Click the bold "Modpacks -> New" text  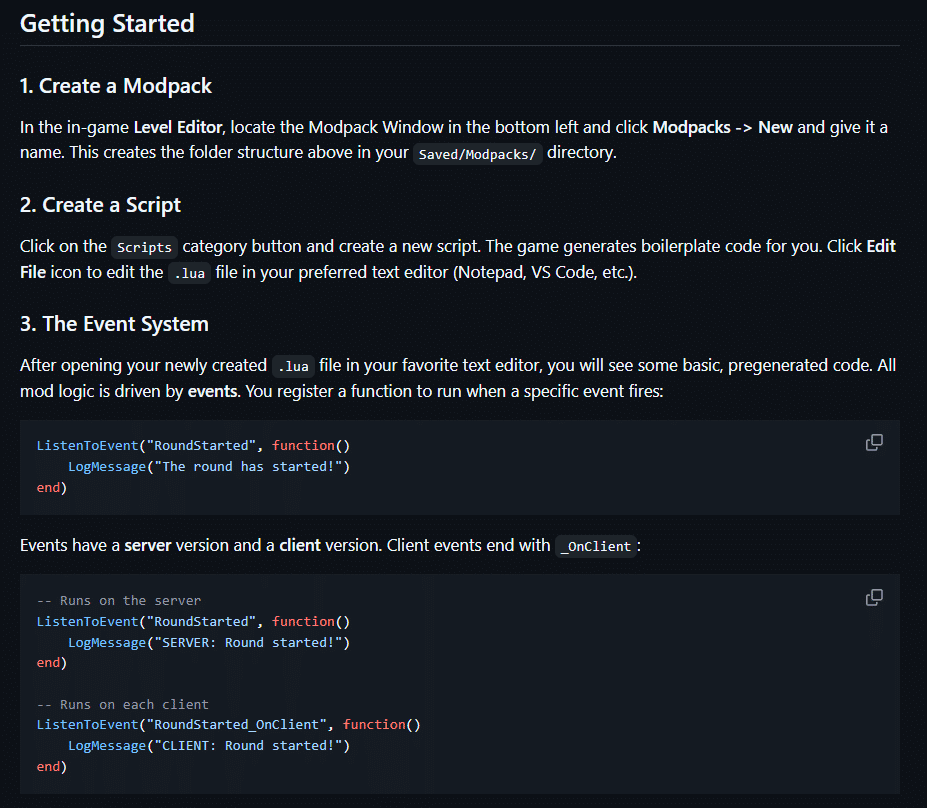pyautogui.click(x=722, y=127)
